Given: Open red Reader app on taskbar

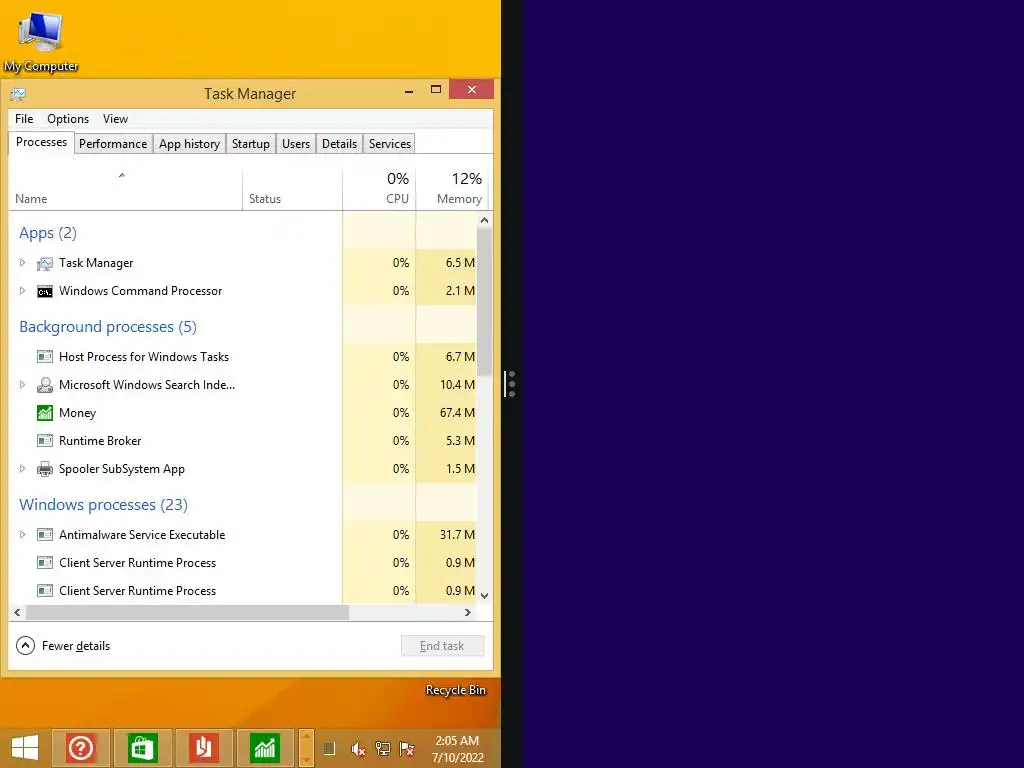Looking at the screenshot, I should (x=204, y=748).
